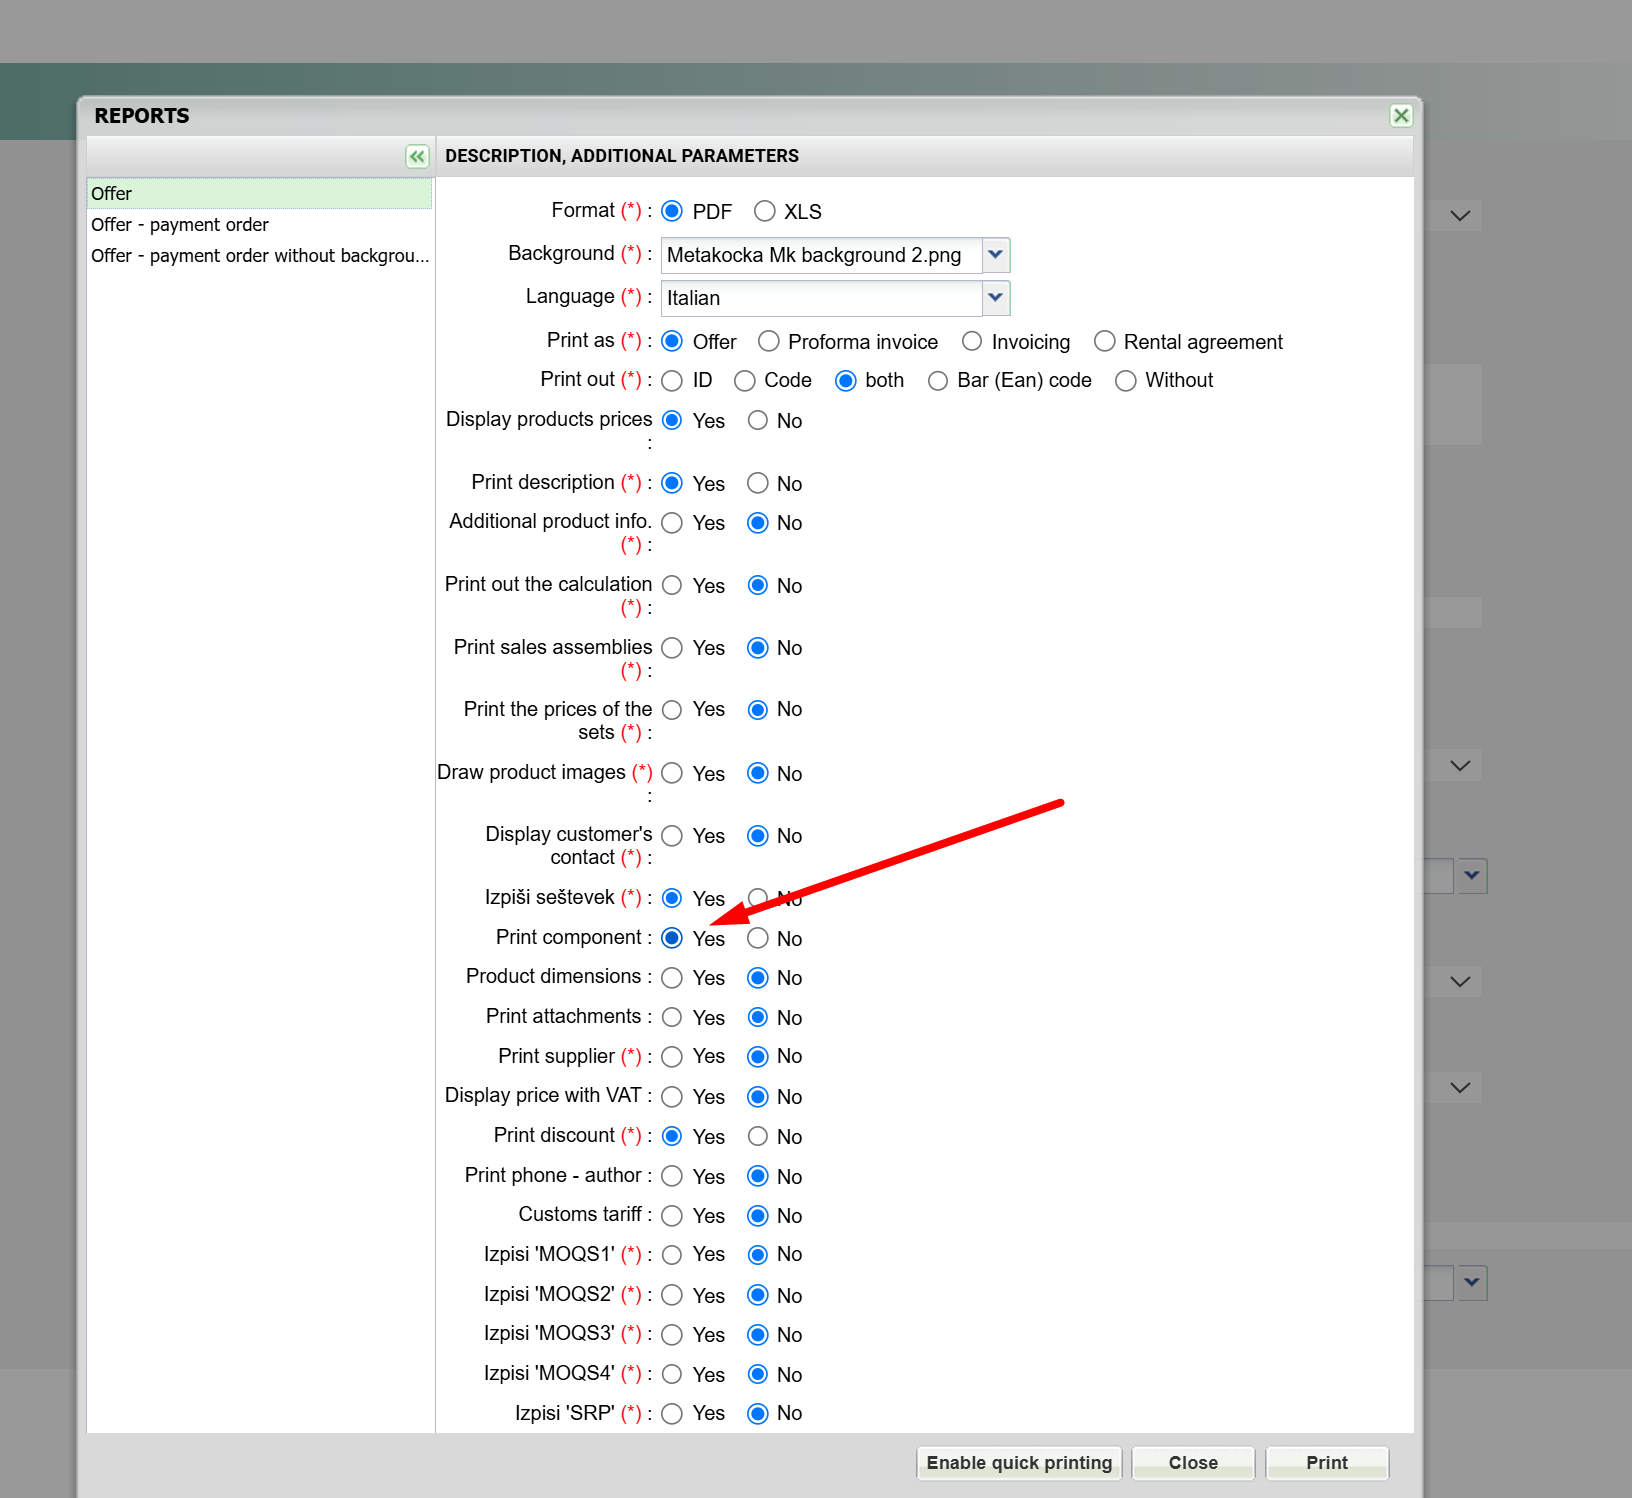Choose PDF format
The height and width of the screenshot is (1498, 1632).
(672, 211)
